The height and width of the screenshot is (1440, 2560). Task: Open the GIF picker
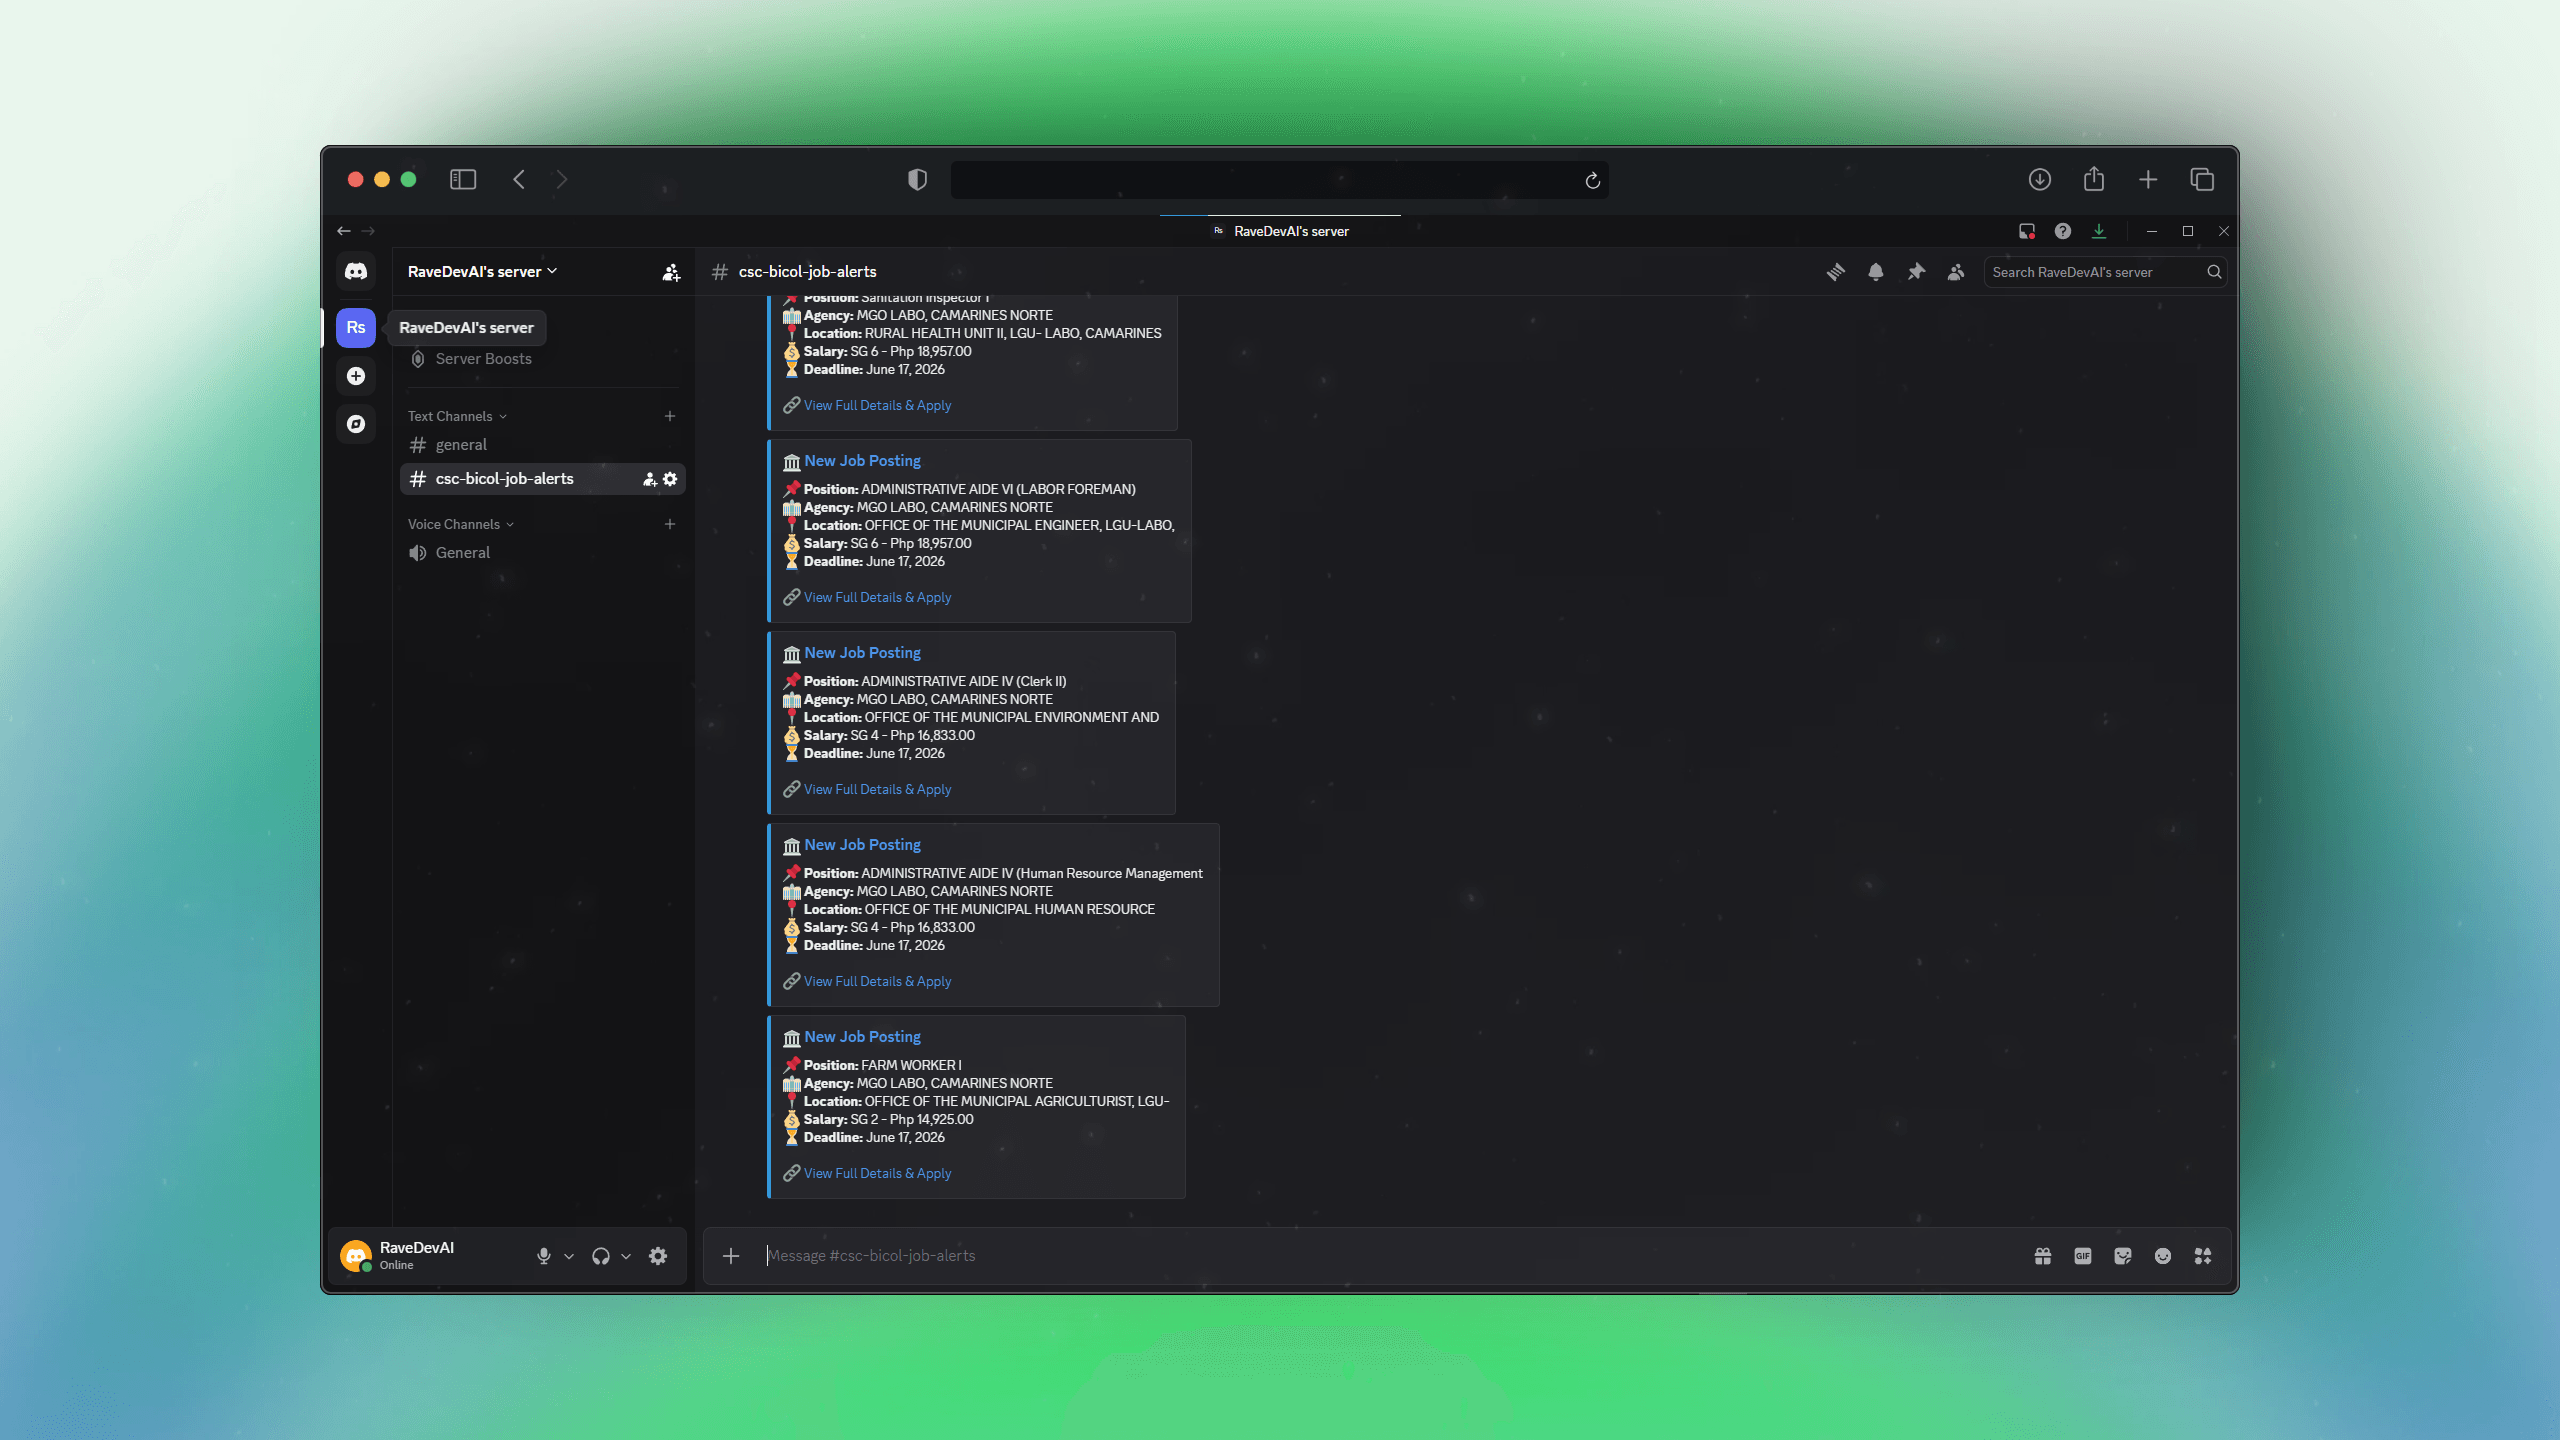tap(2083, 1256)
